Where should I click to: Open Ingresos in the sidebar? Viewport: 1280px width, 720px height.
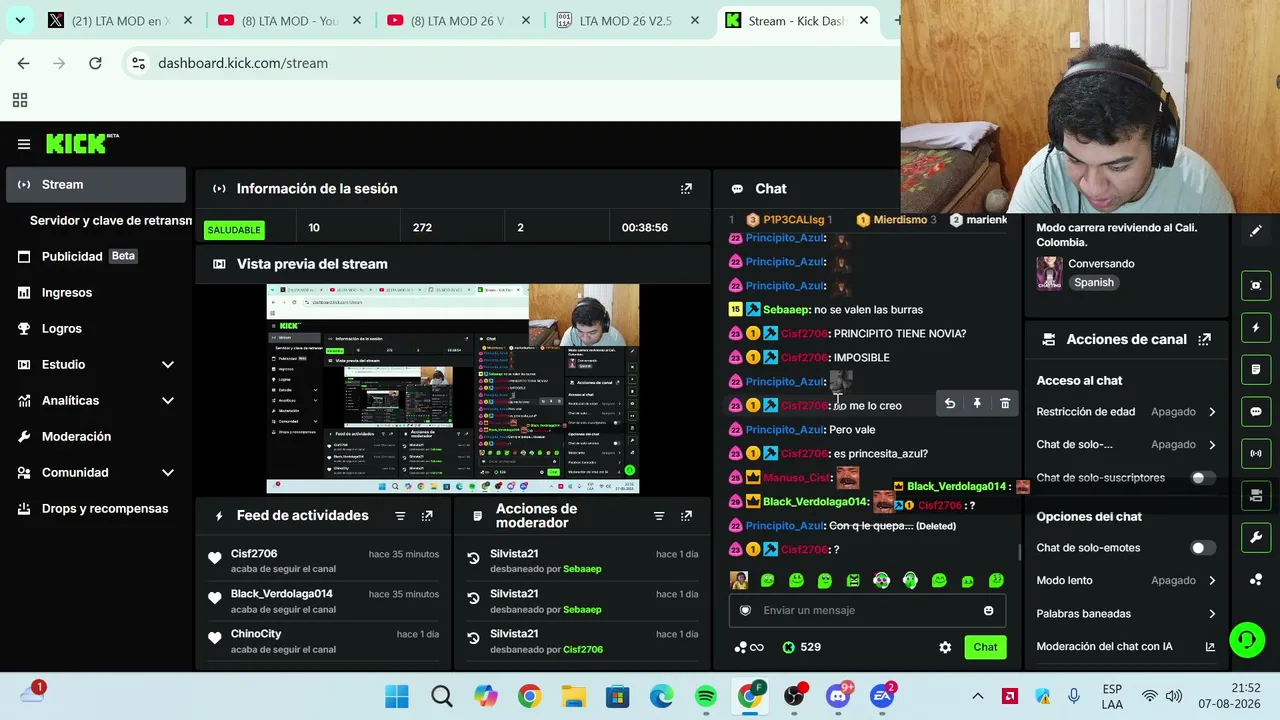[x=96, y=293]
